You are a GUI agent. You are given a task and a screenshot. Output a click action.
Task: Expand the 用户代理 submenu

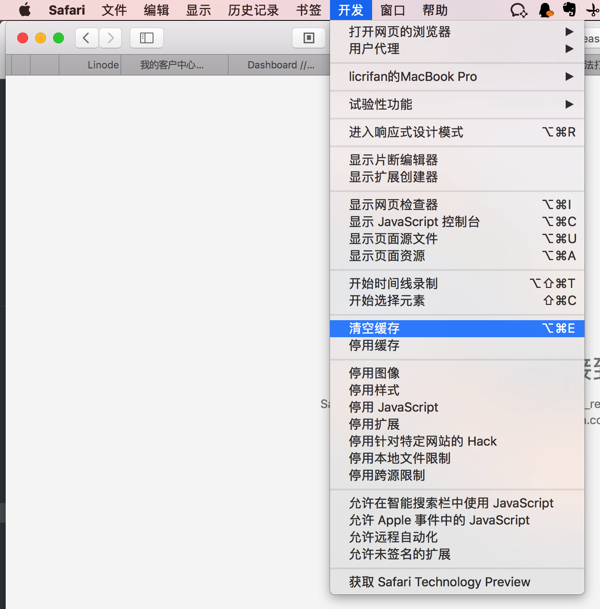(x=457, y=49)
